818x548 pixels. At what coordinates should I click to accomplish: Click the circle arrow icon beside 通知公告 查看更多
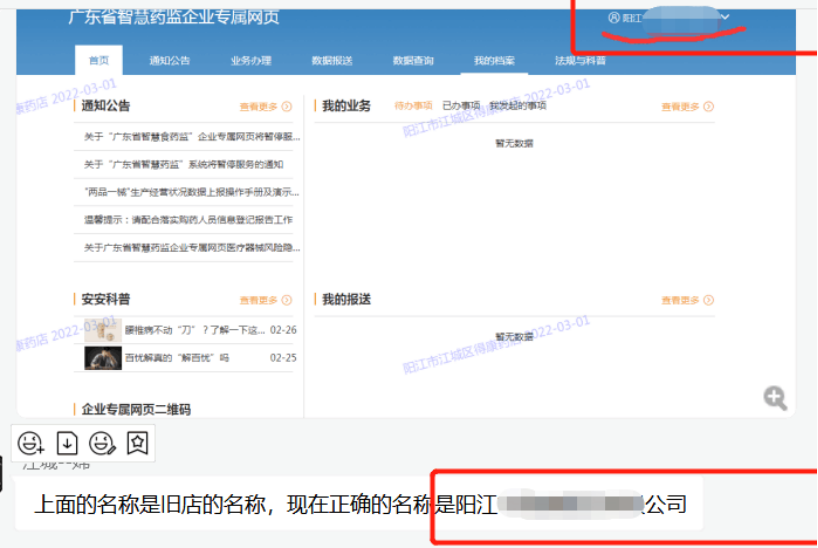tap(287, 106)
